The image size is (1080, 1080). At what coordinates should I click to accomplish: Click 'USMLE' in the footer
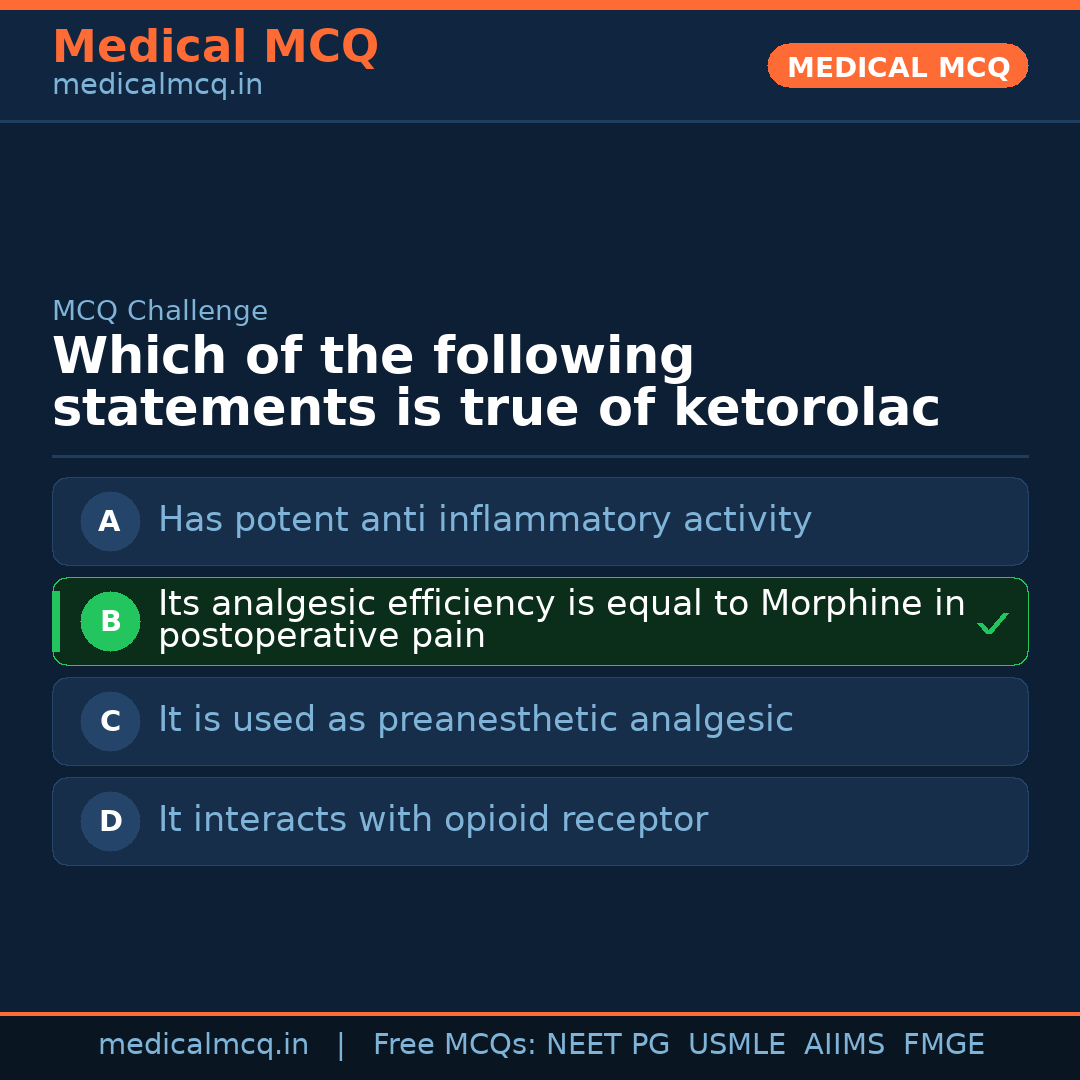736,1045
